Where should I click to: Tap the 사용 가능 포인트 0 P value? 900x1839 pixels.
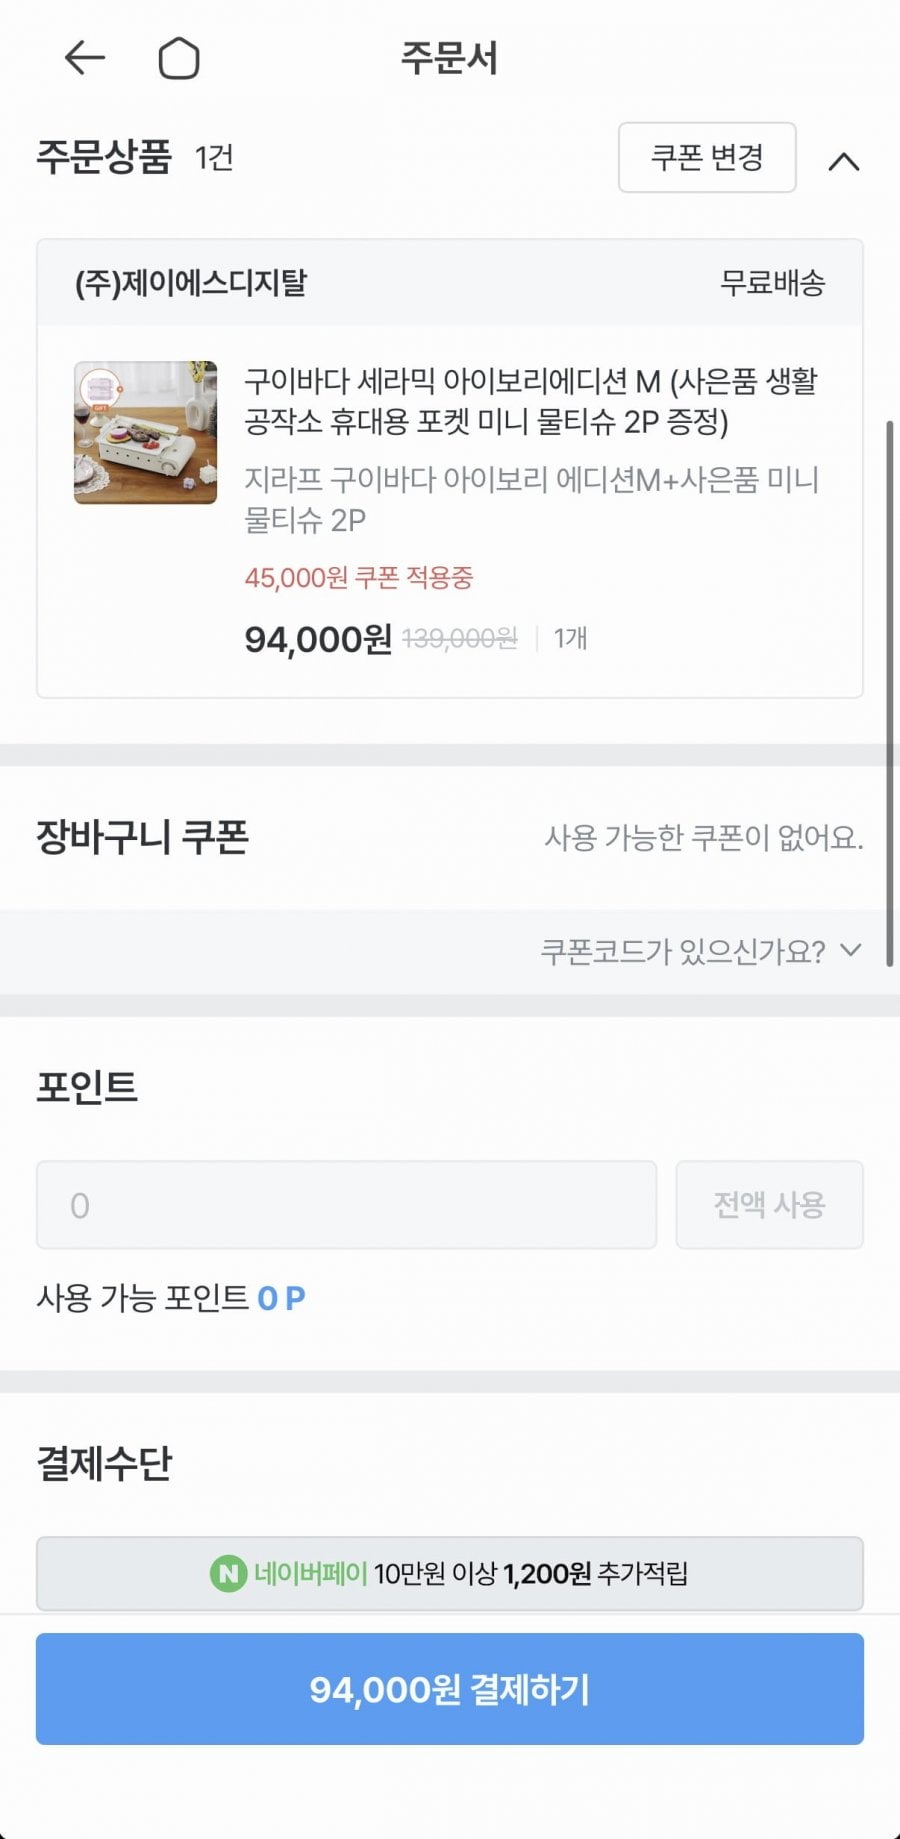click(281, 1298)
